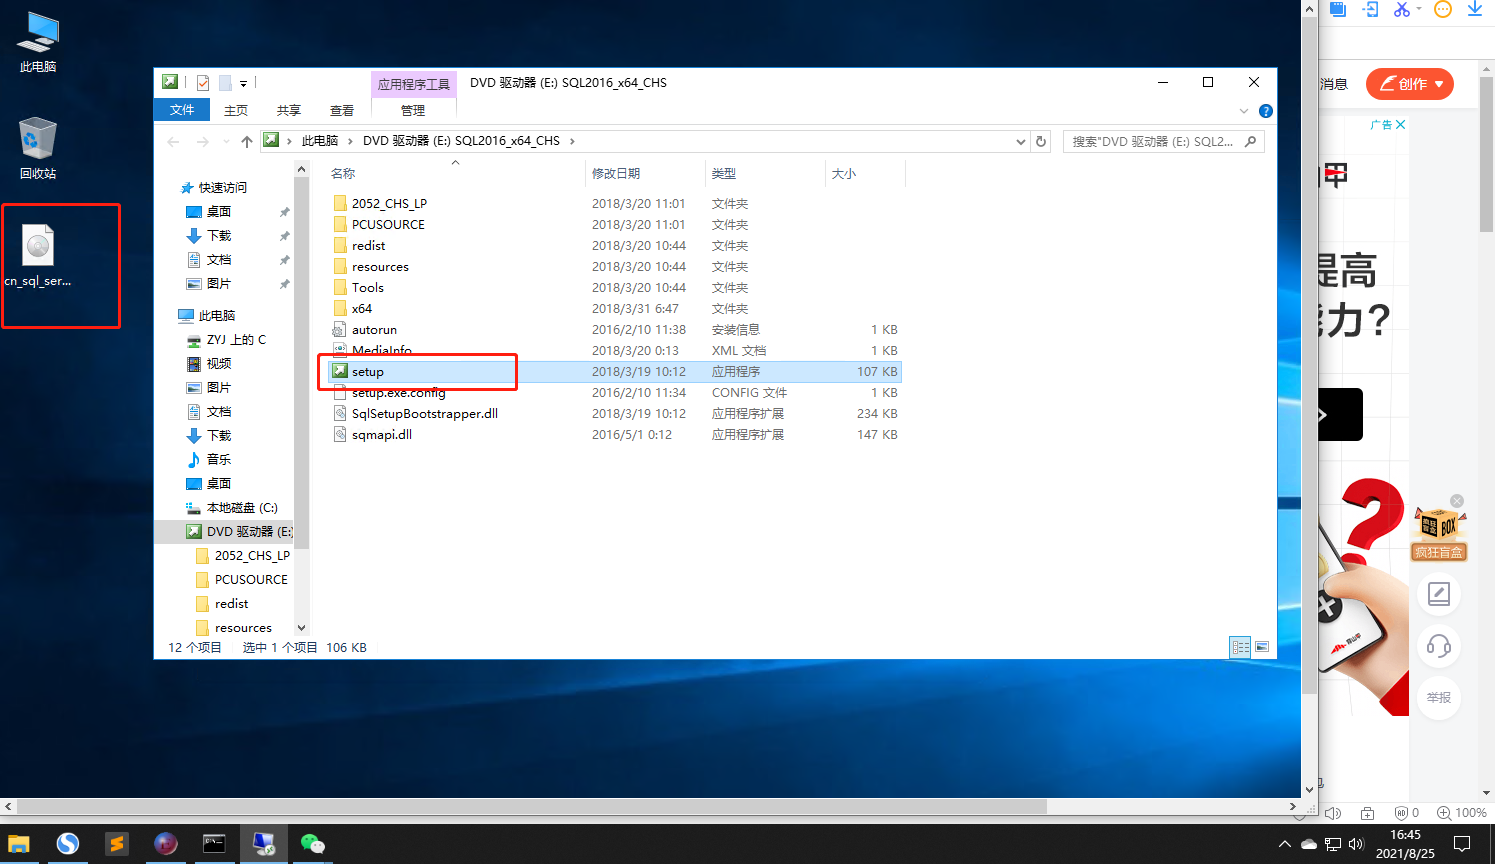Click 此电脑 in the address bar breadcrumb
Image resolution: width=1495 pixels, height=864 pixels.
coord(320,141)
